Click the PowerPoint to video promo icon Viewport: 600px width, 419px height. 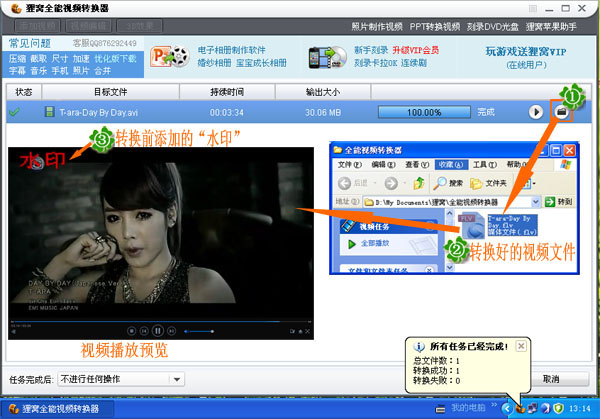point(169,57)
